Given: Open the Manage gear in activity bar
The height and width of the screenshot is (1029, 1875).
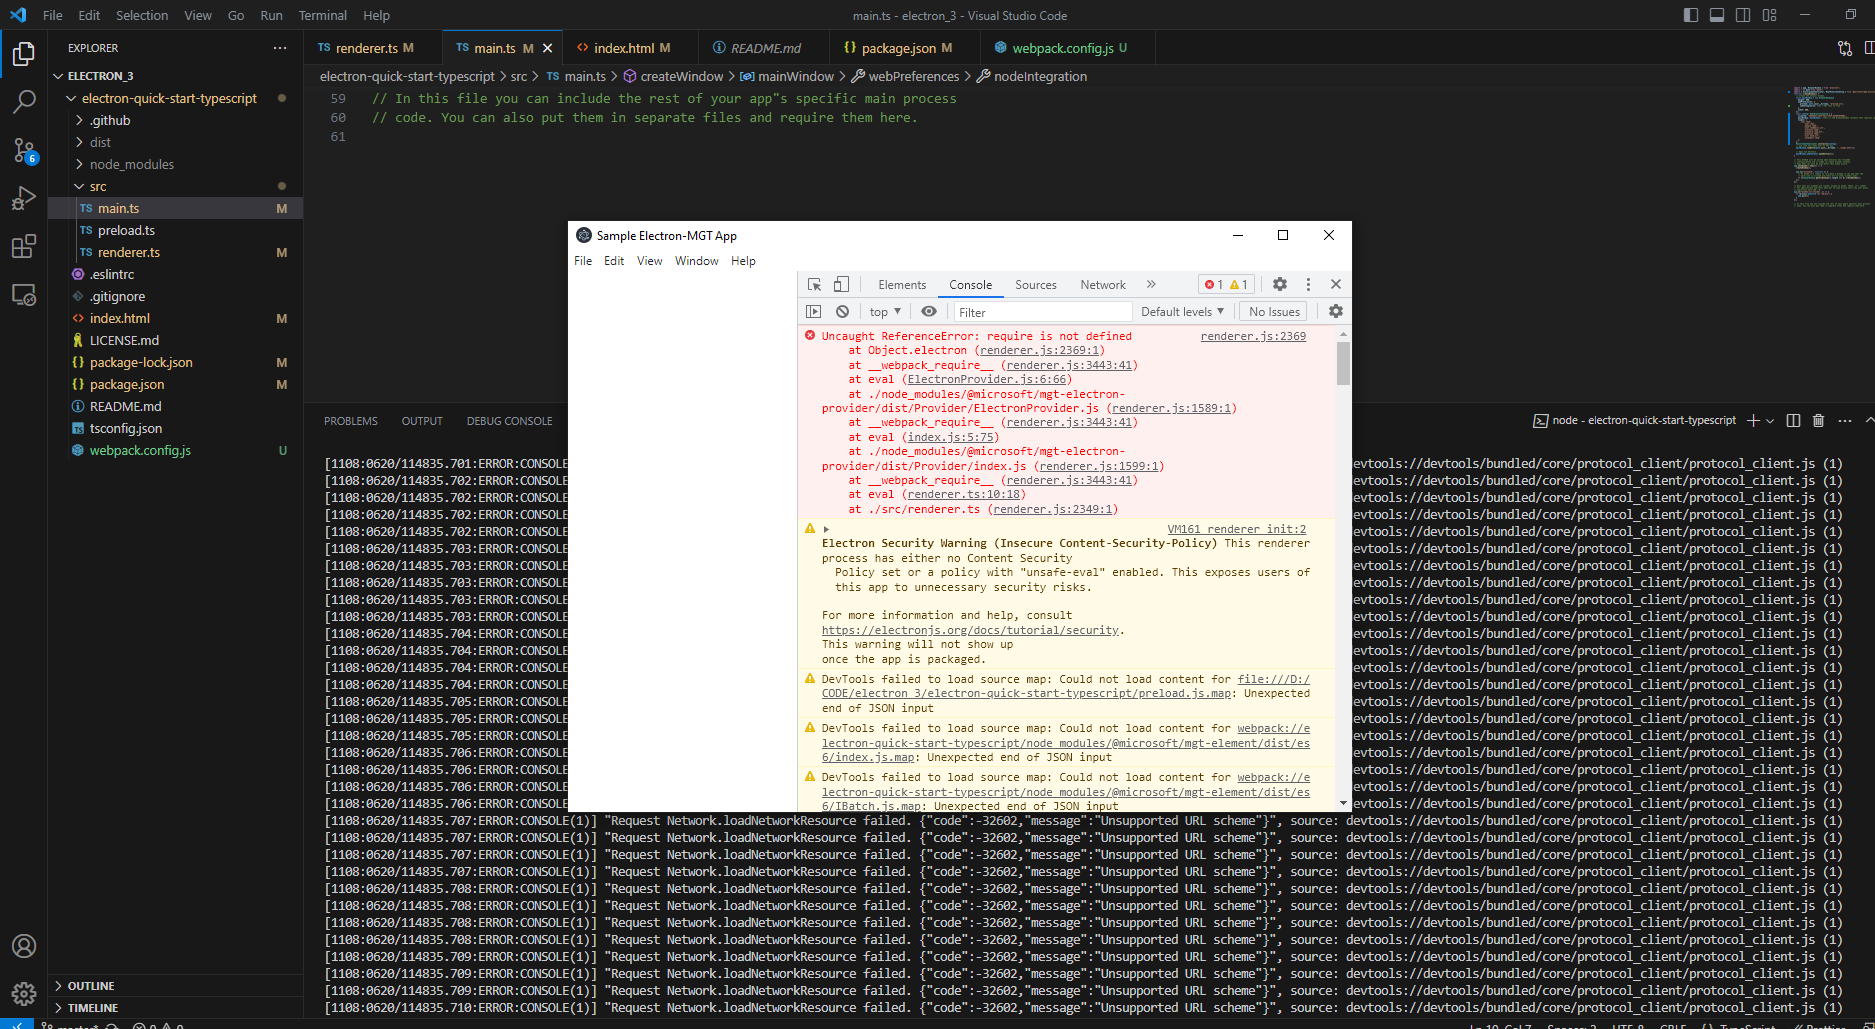Looking at the screenshot, I should coord(24,994).
